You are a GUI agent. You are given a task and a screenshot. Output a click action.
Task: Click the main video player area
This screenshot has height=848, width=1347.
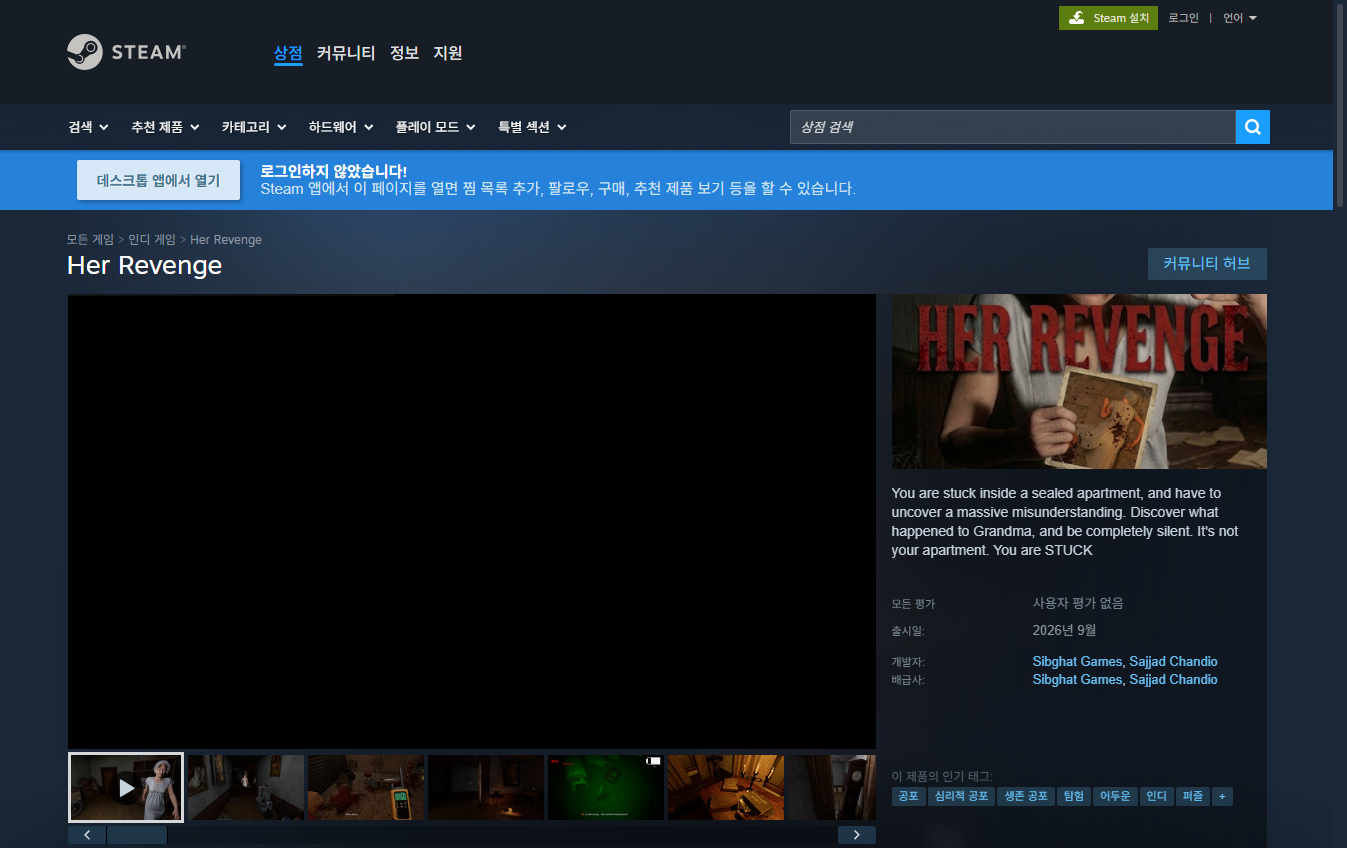click(x=472, y=521)
